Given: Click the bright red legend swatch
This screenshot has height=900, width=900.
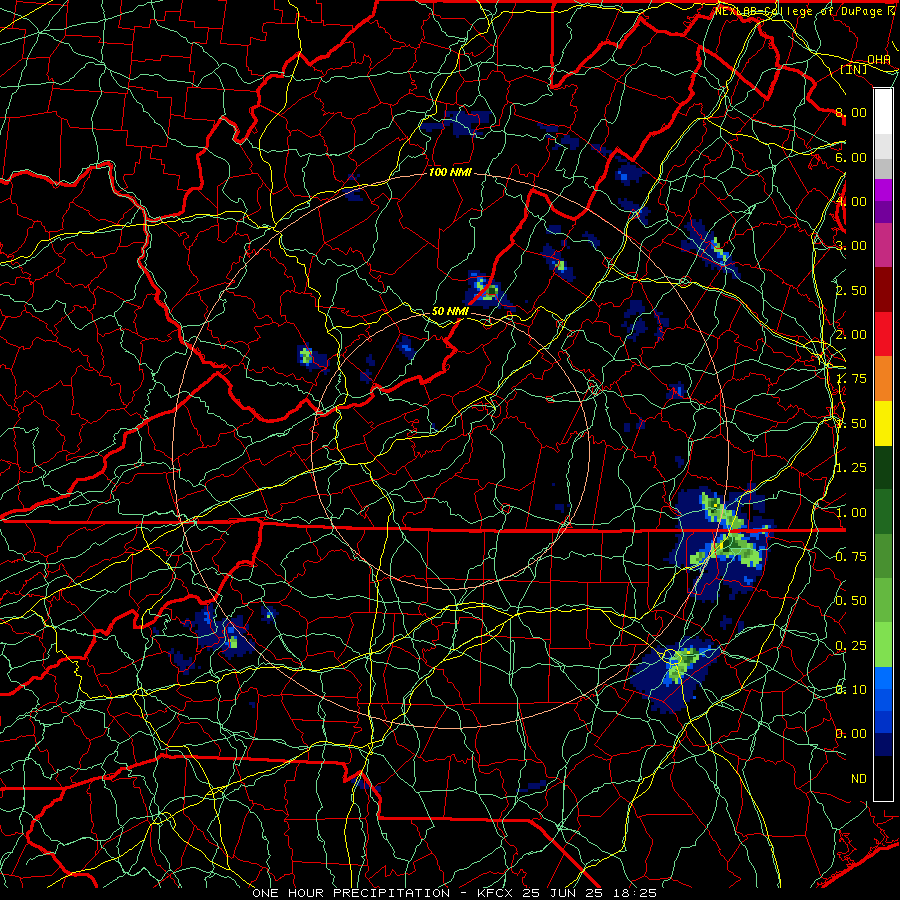Looking at the screenshot, I should [883, 334].
